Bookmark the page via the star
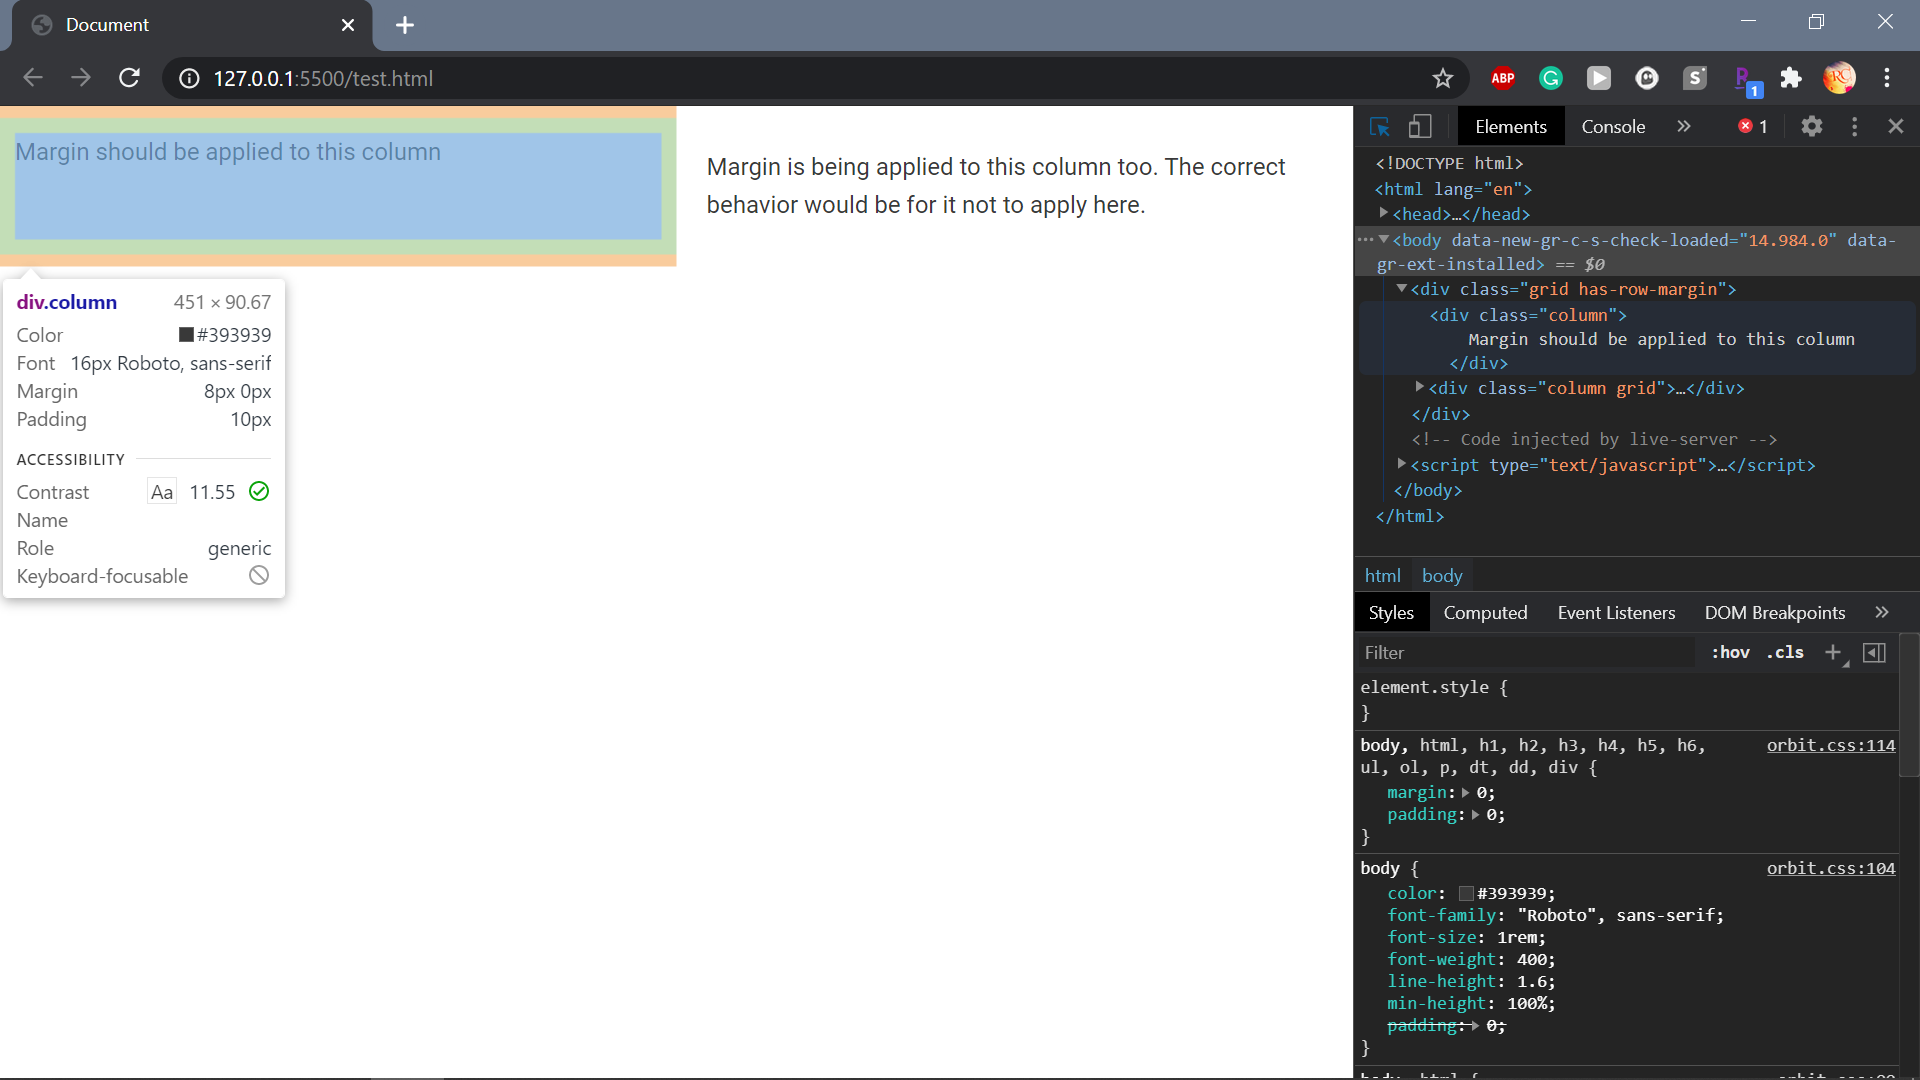The image size is (1920, 1080). click(x=1443, y=78)
